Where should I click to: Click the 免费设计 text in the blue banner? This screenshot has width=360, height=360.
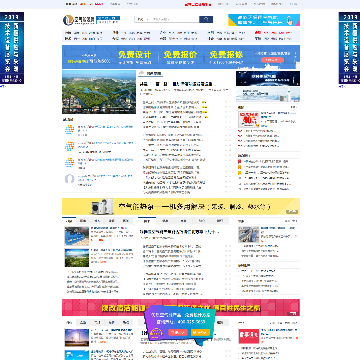pyautogui.click(x=135, y=55)
